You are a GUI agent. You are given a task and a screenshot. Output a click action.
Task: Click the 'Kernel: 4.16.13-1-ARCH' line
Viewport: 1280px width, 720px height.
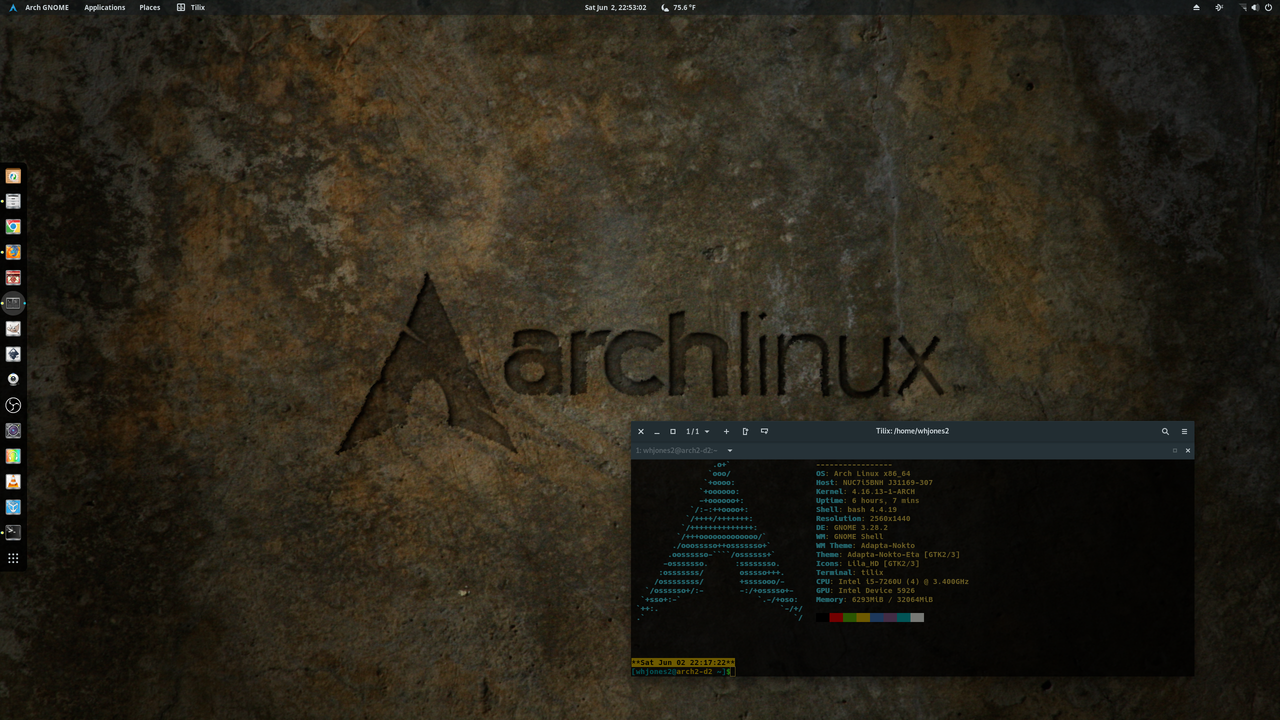(865, 492)
